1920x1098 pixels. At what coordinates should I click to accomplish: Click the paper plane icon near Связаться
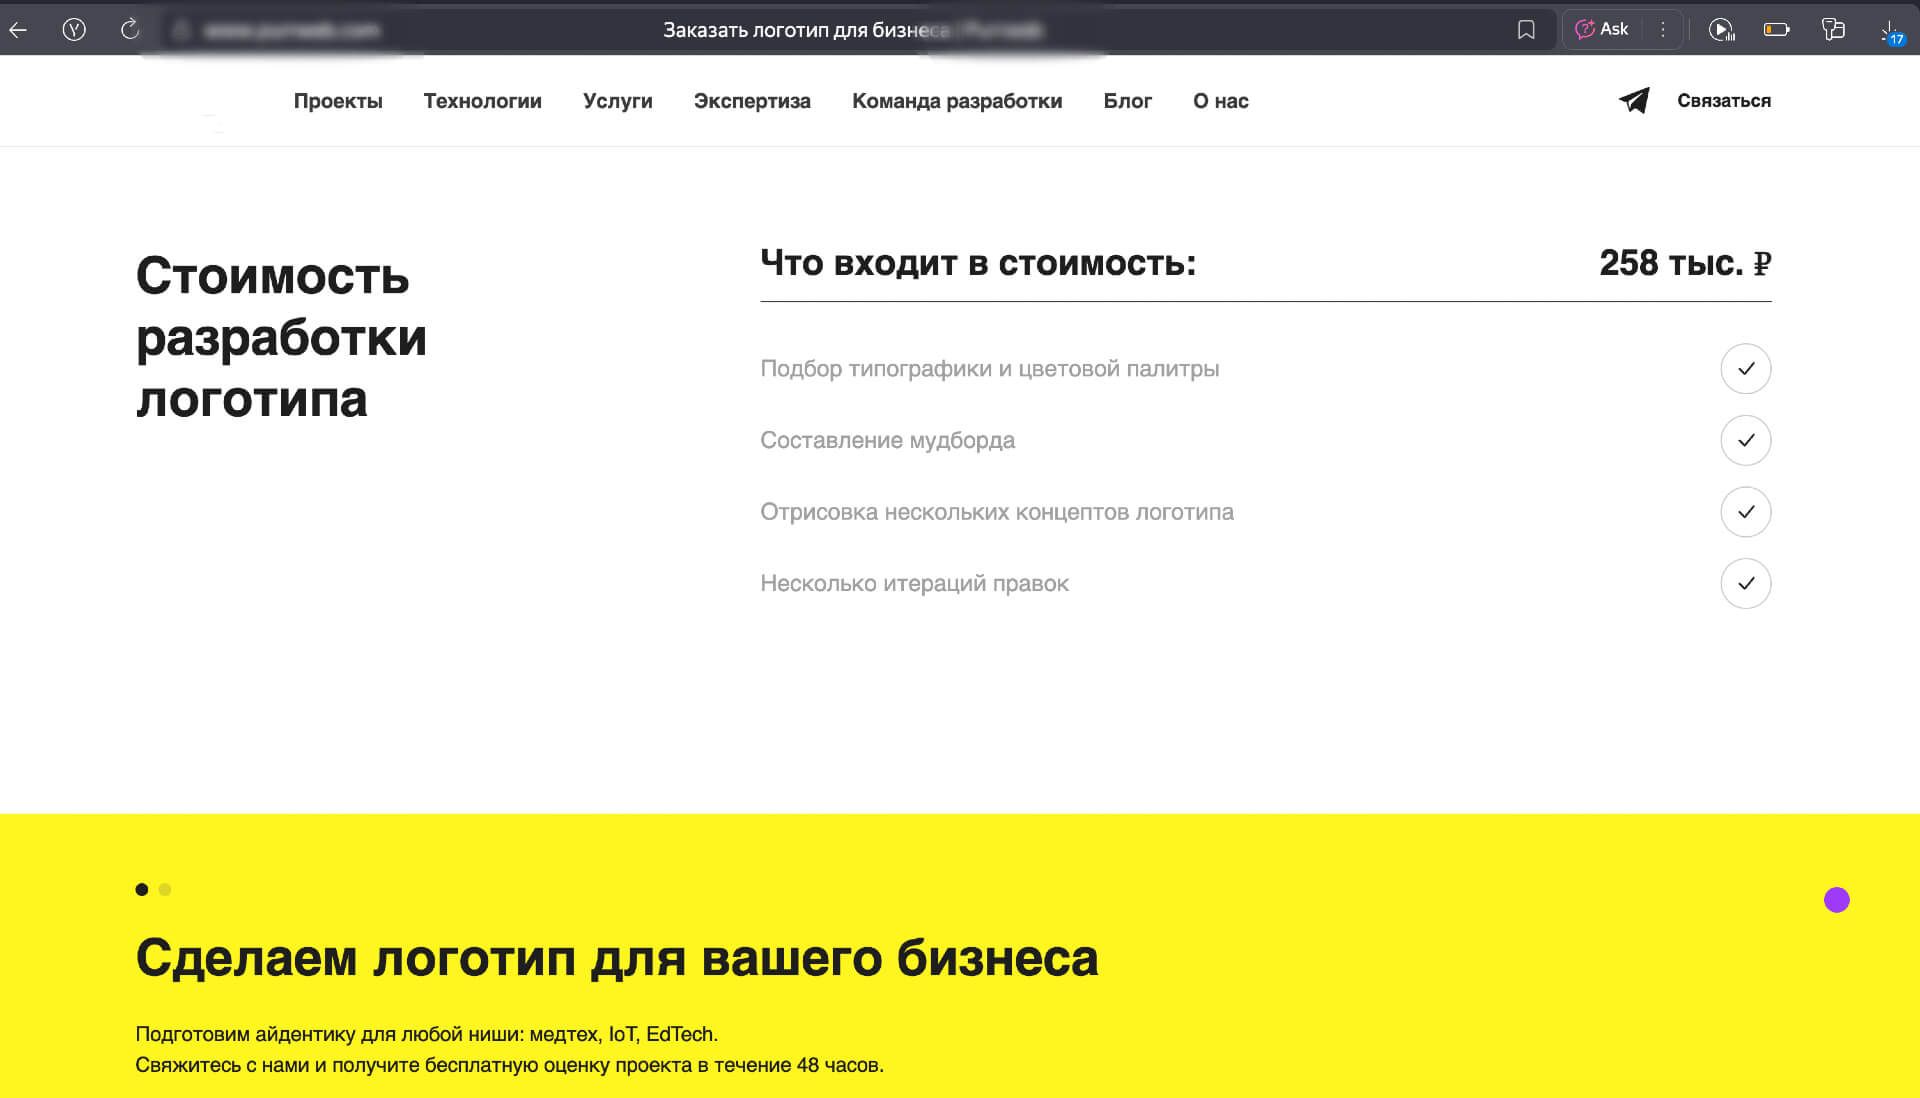1632,100
